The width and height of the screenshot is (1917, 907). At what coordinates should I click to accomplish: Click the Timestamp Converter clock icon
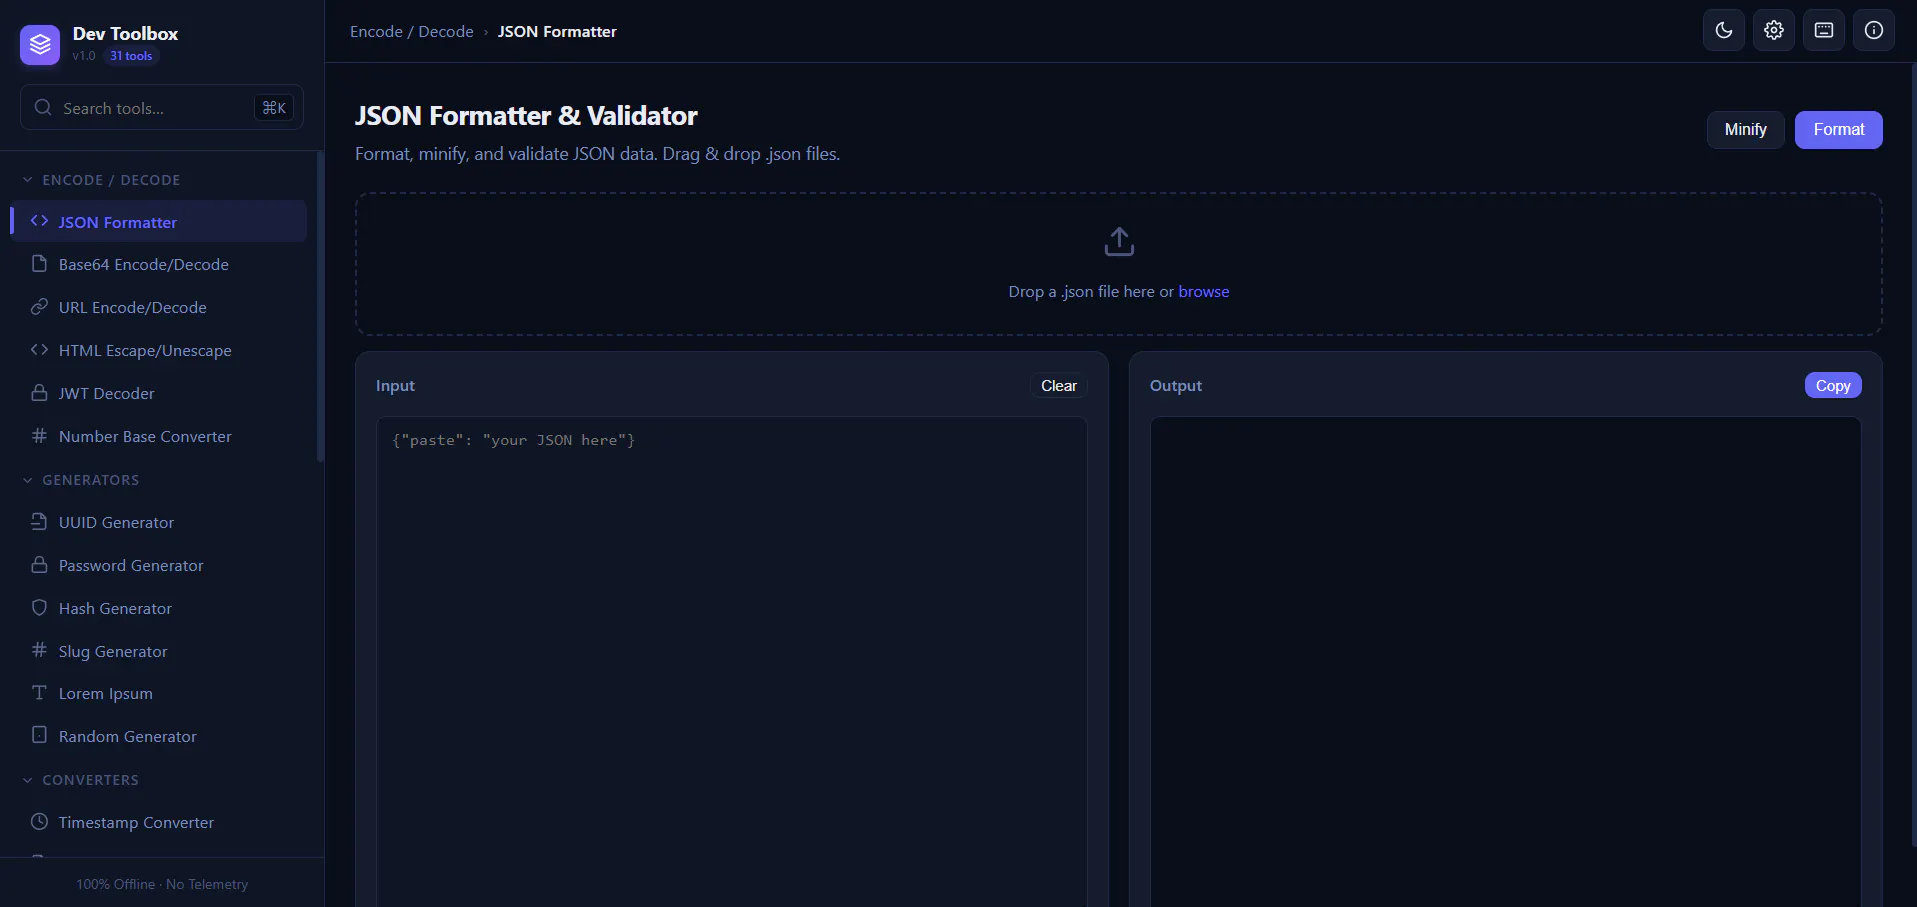(x=39, y=822)
